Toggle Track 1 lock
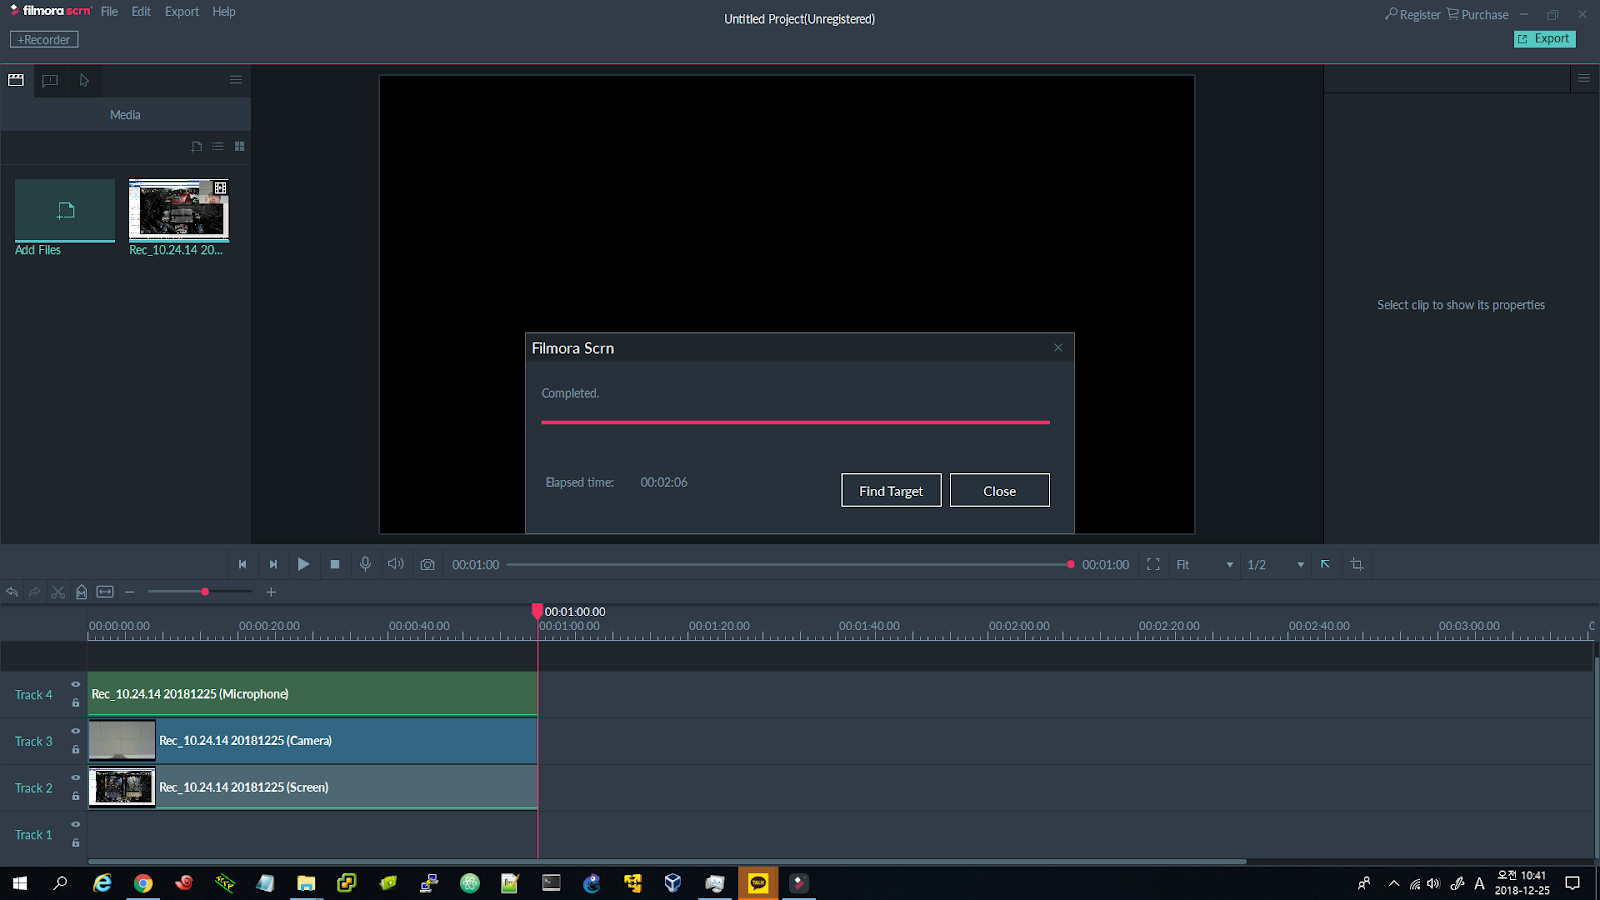 75,843
